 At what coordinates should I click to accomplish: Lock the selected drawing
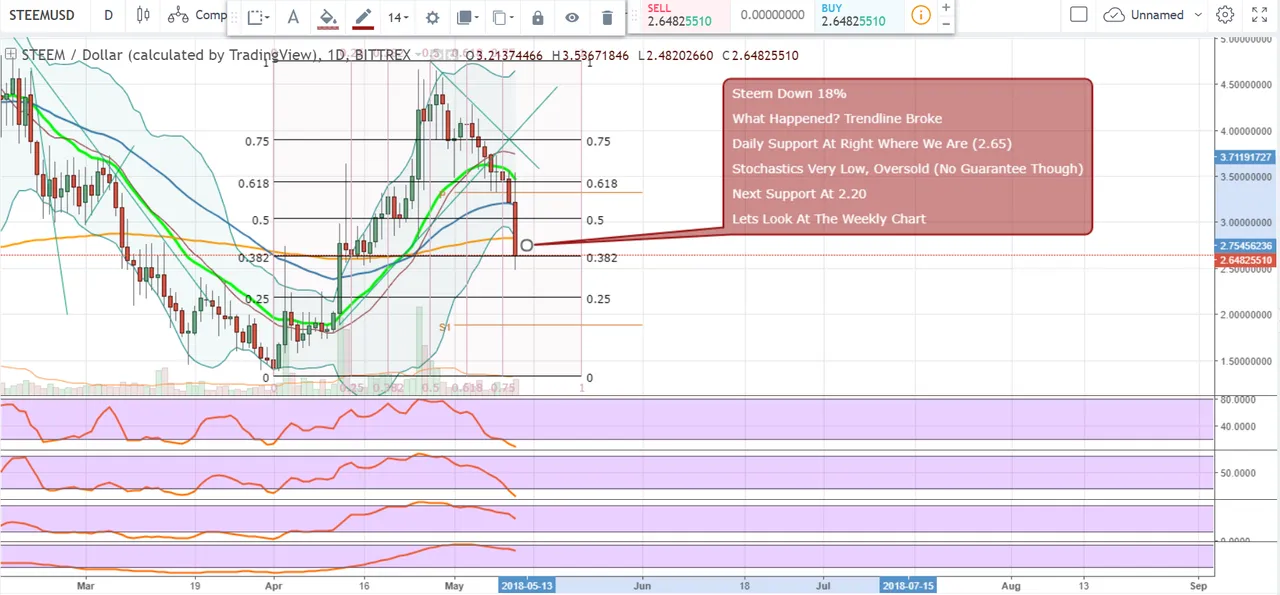click(x=538, y=17)
